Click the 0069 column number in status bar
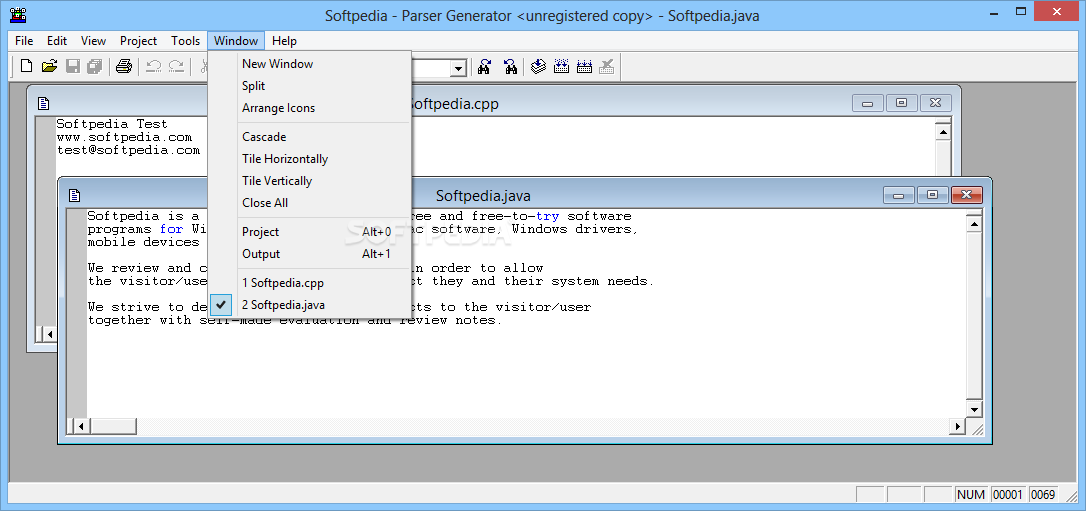This screenshot has height=511, width=1086. pos(1043,494)
